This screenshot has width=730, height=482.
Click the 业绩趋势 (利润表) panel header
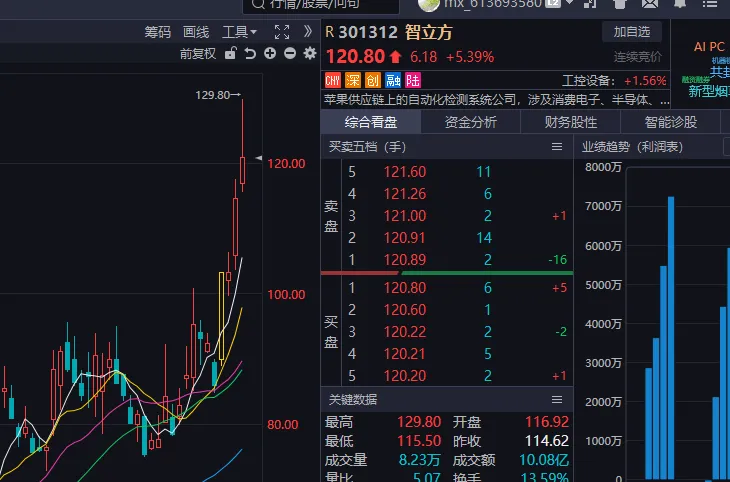[632, 147]
